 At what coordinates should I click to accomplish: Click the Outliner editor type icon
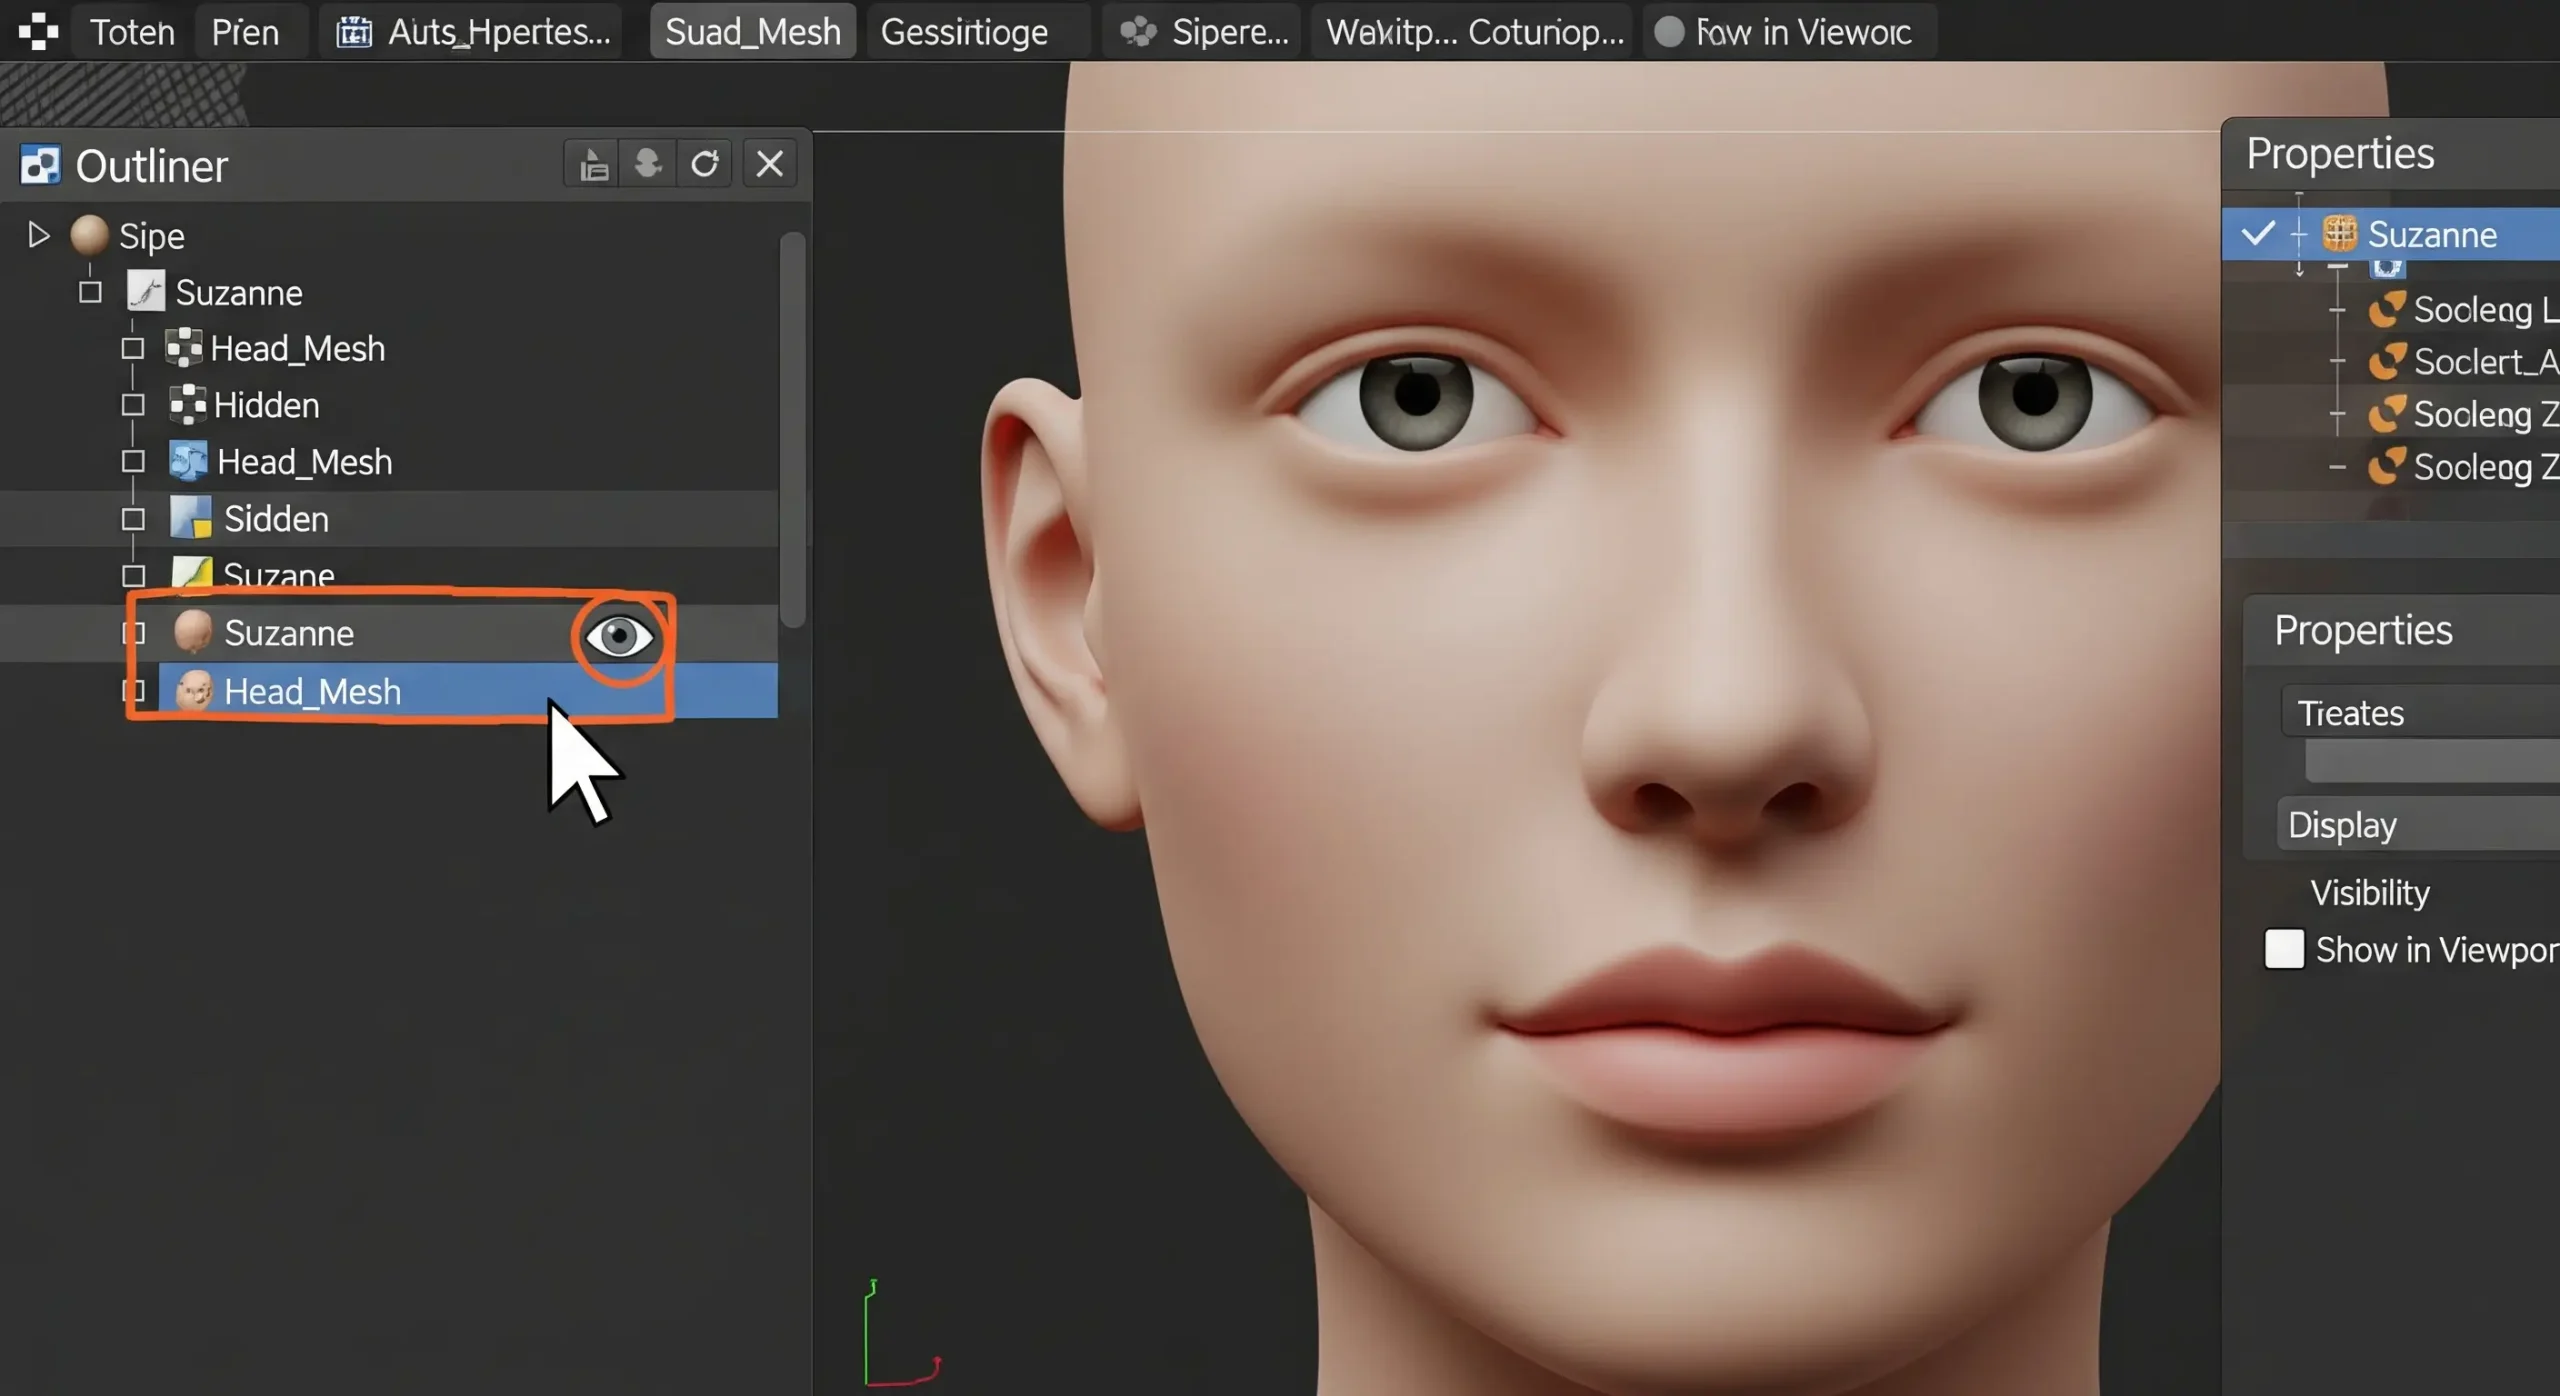pyautogui.click(x=40, y=164)
